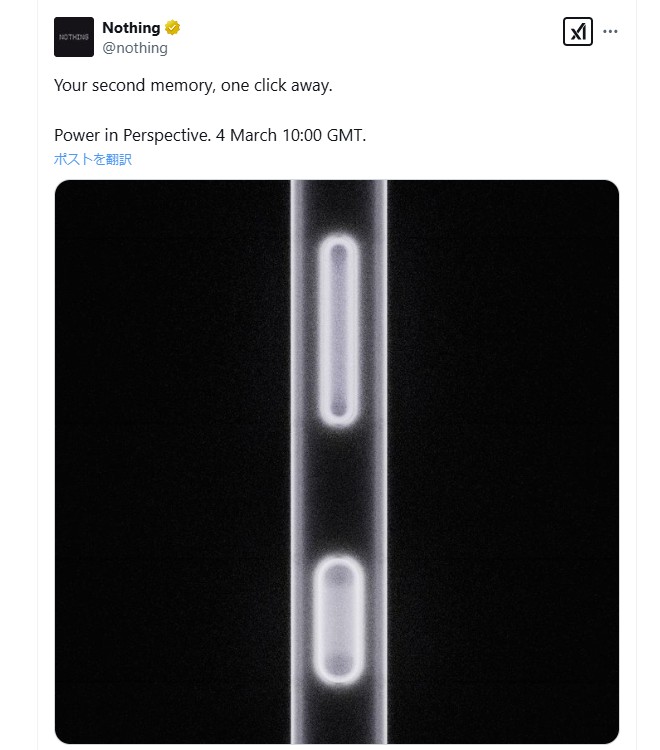Click the gold verified badge
660x750 pixels.
point(172,28)
